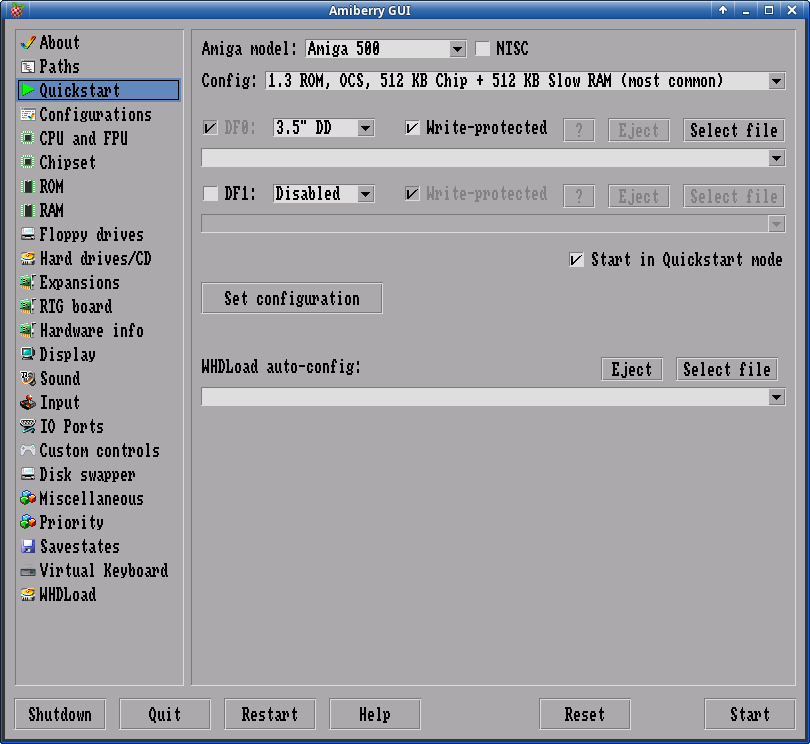Click the Hardware info icon

point(28,330)
